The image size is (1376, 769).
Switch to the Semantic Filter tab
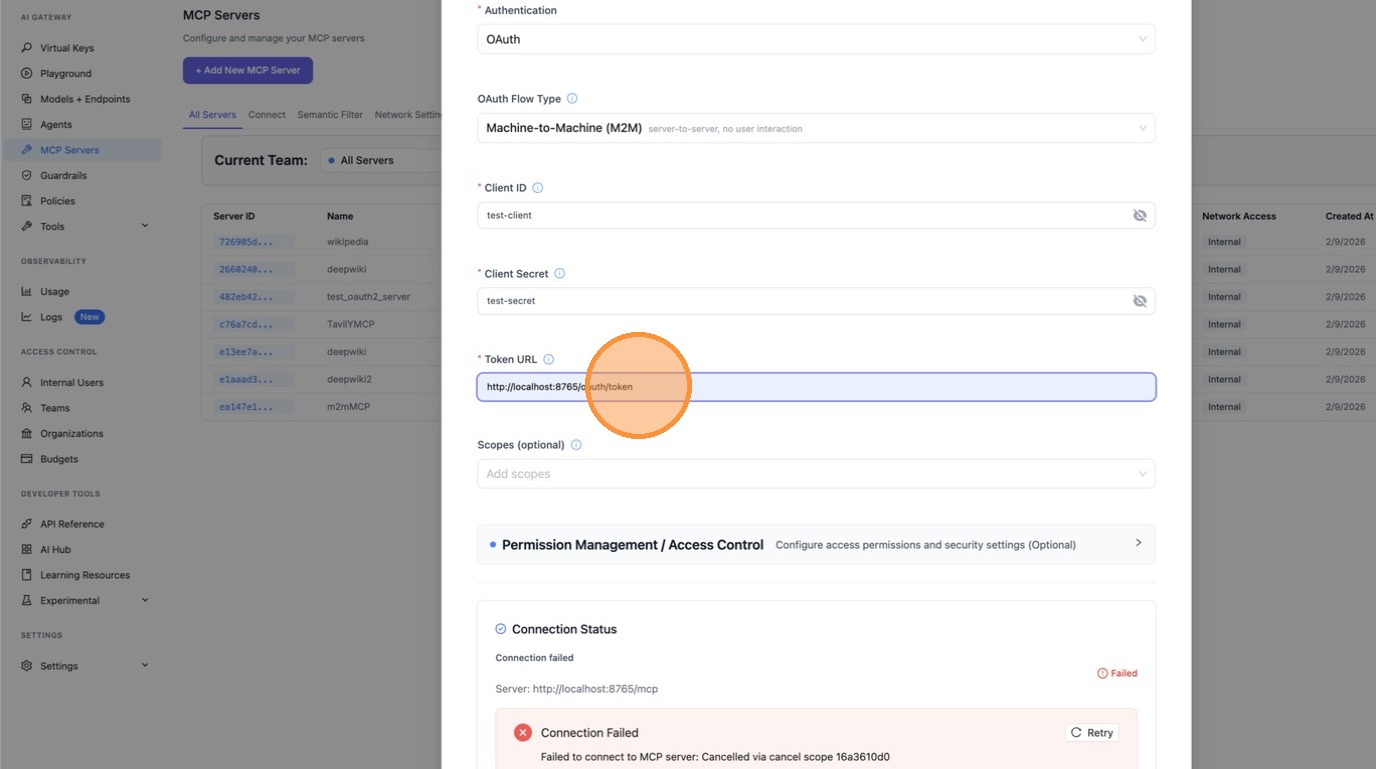(330, 115)
